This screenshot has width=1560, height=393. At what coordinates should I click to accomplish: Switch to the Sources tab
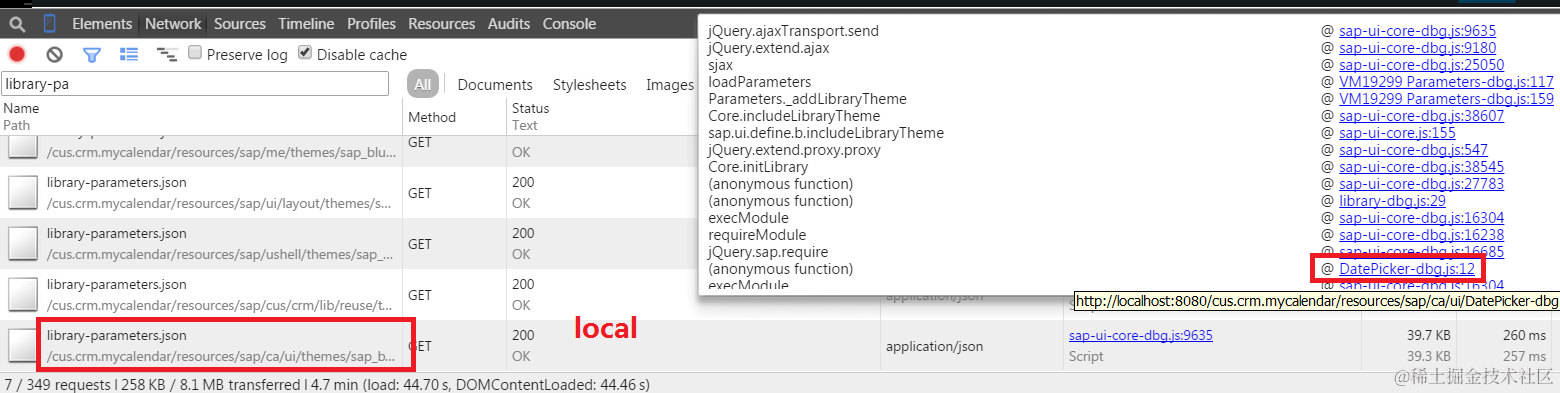(x=240, y=24)
